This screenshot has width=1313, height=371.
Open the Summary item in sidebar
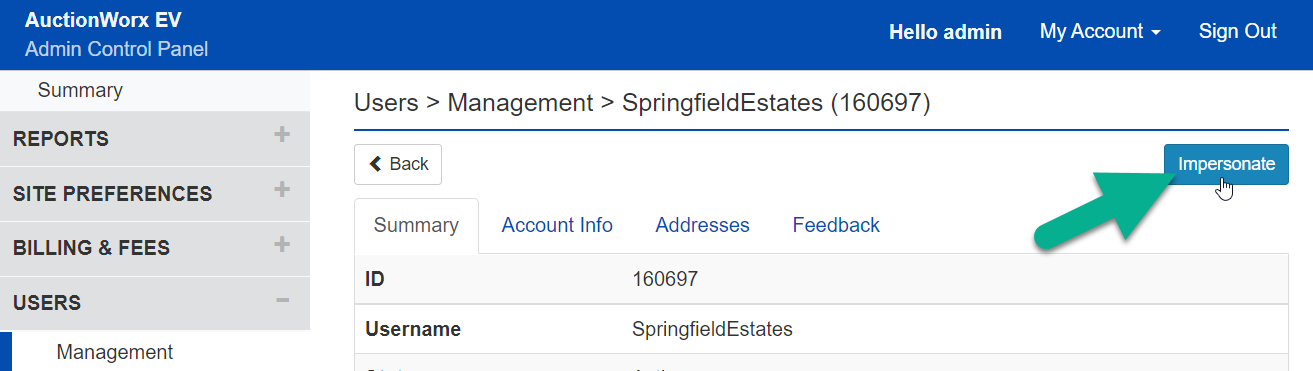coord(80,90)
